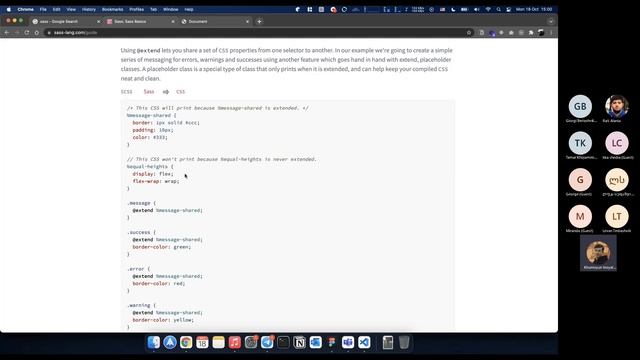Open the Help menu

(189, 9)
